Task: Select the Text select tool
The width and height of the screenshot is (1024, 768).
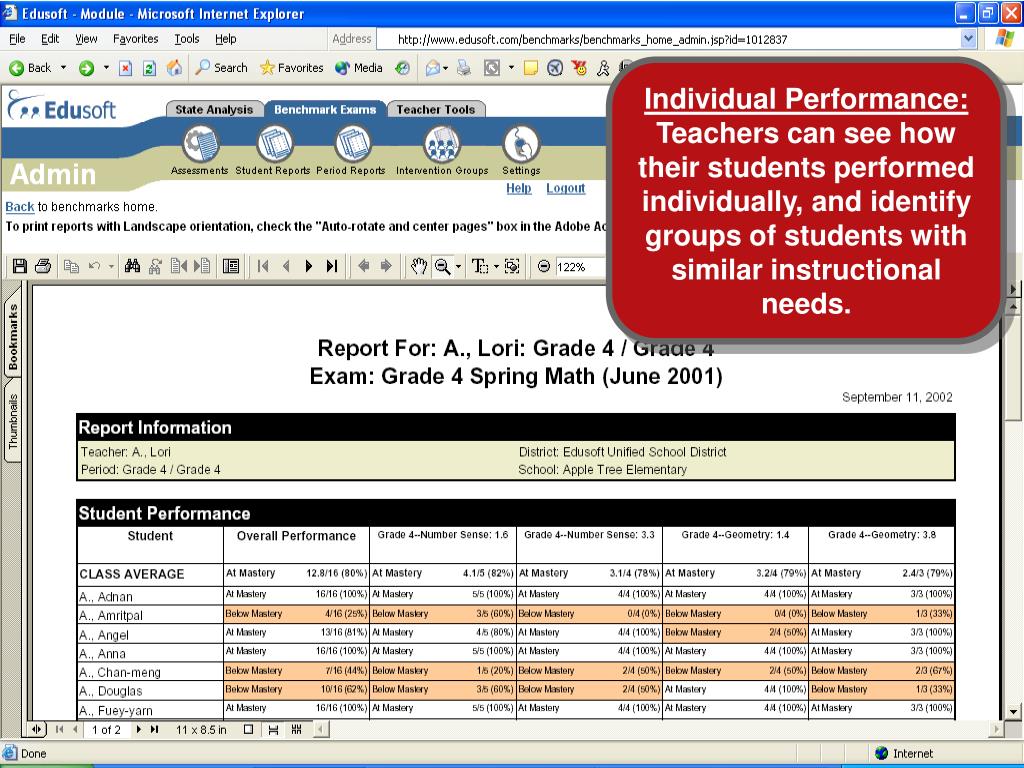Action: pyautogui.click(x=479, y=266)
